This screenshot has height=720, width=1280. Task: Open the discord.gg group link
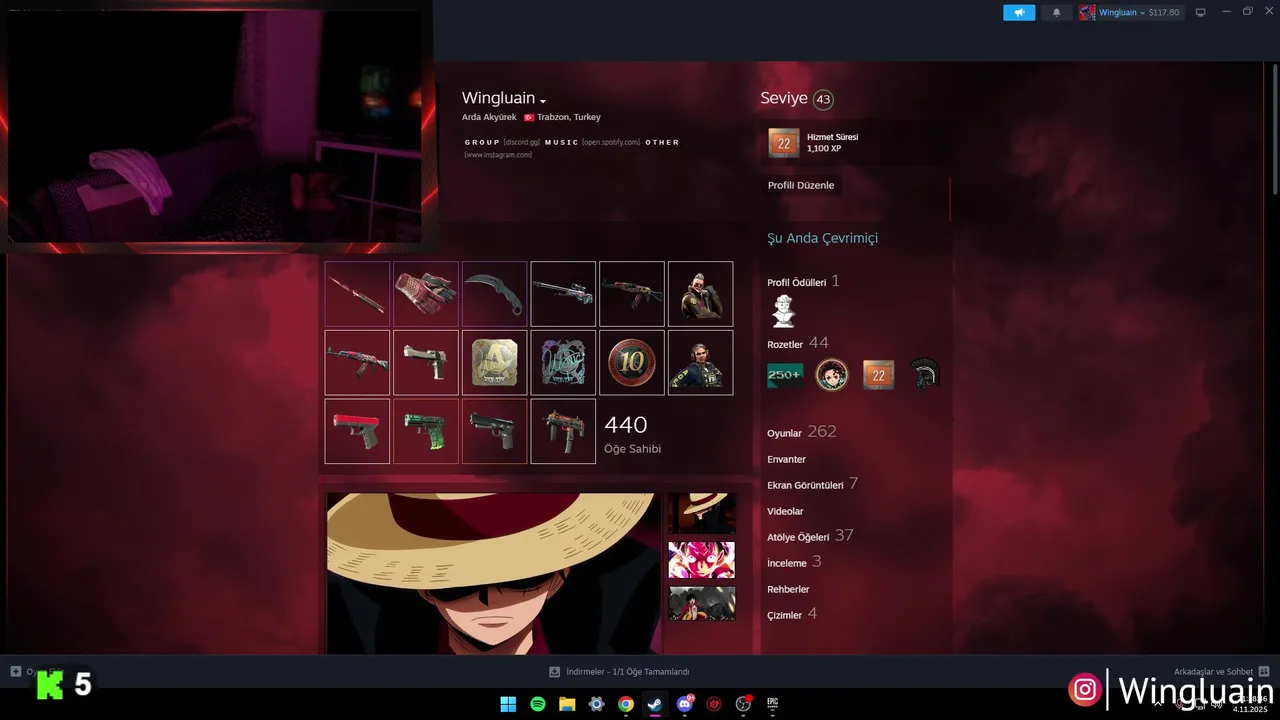pos(521,142)
